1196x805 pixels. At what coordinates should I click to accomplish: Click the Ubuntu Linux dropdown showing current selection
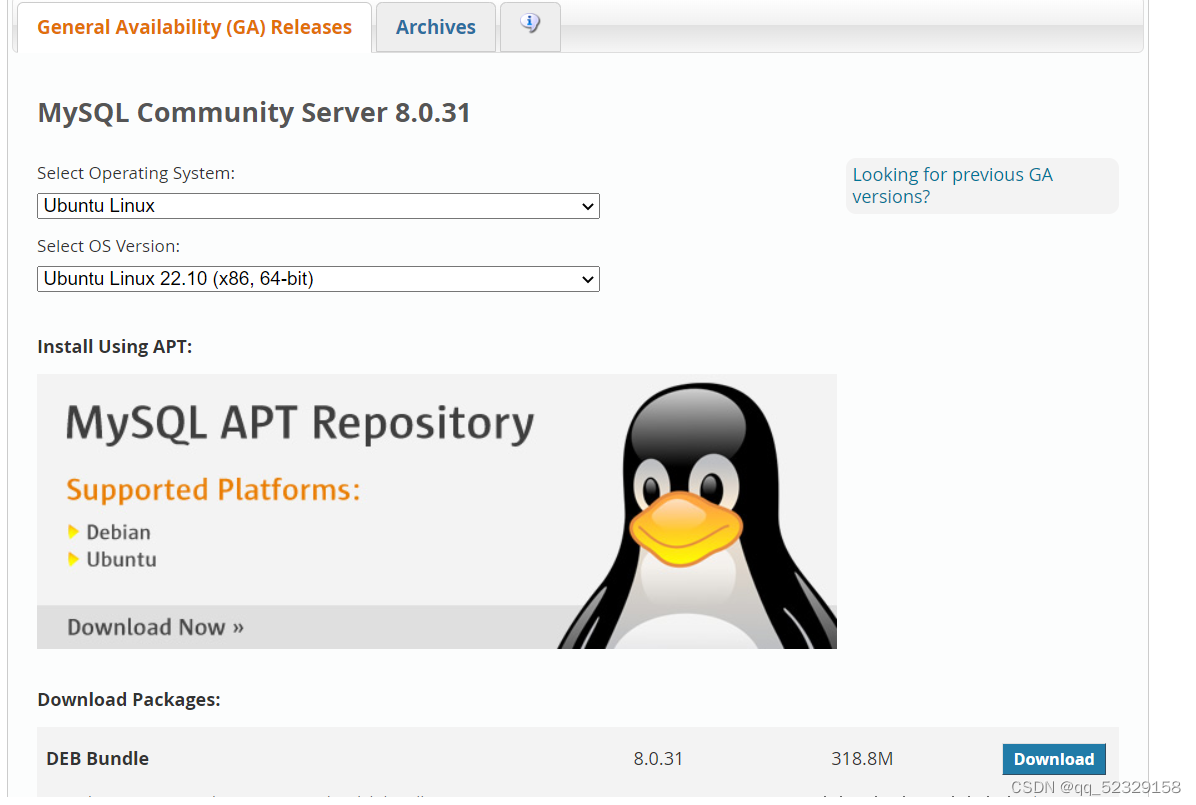tap(318, 206)
